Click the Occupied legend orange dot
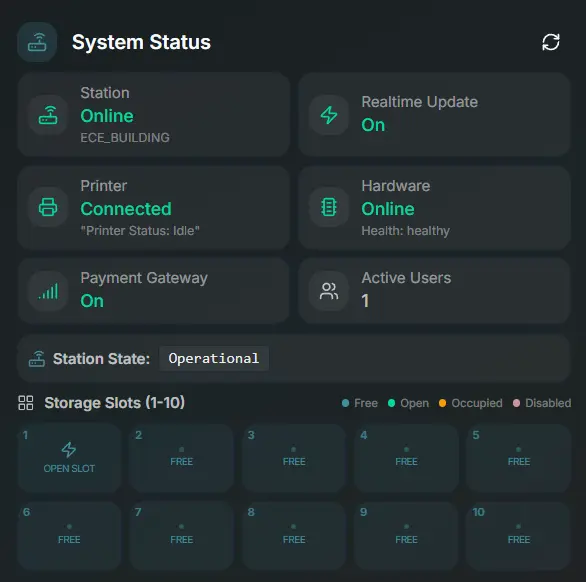Viewport: 586px width, 582px height. [442, 403]
